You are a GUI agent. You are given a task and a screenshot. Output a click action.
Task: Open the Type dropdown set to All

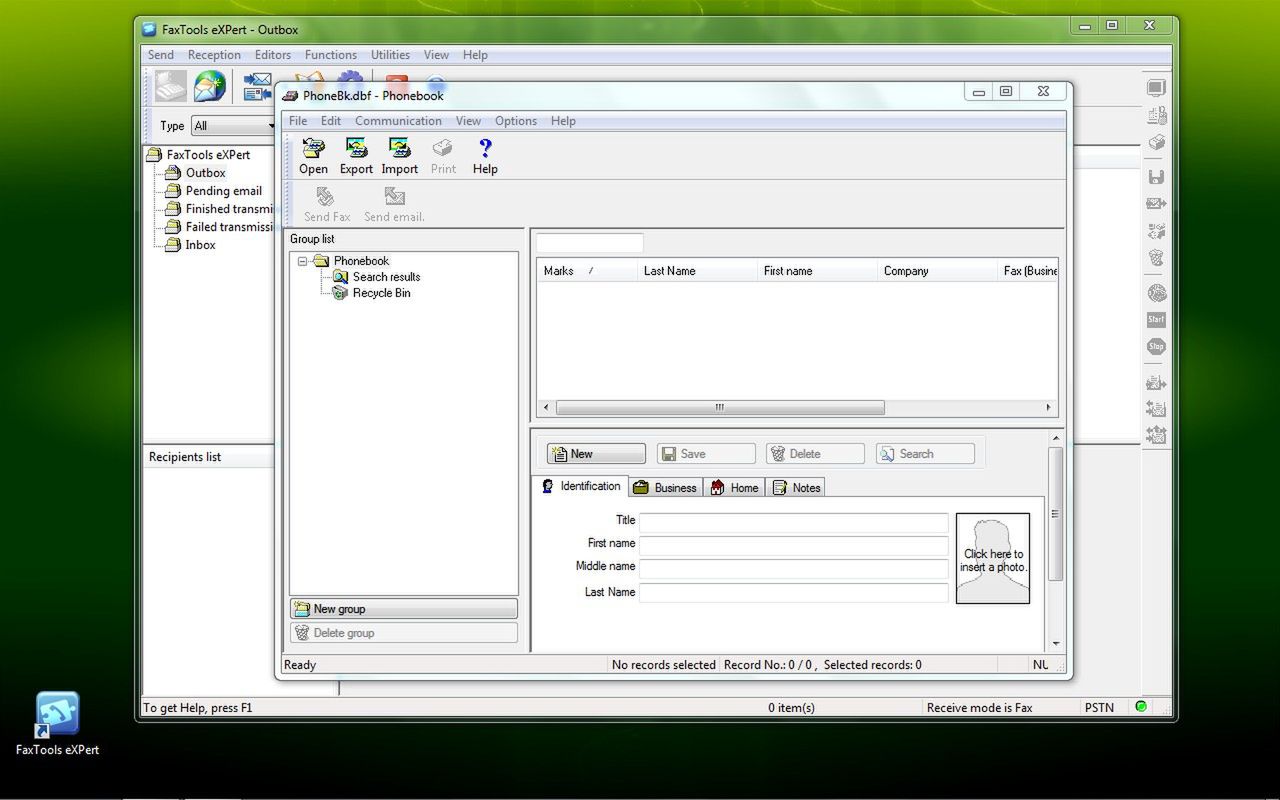tap(235, 126)
